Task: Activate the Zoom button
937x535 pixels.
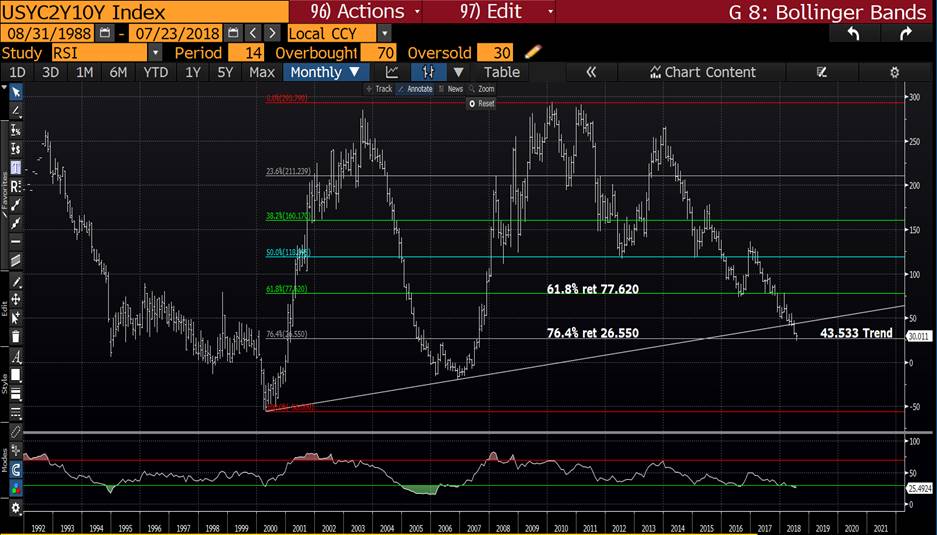Action: 482,88
